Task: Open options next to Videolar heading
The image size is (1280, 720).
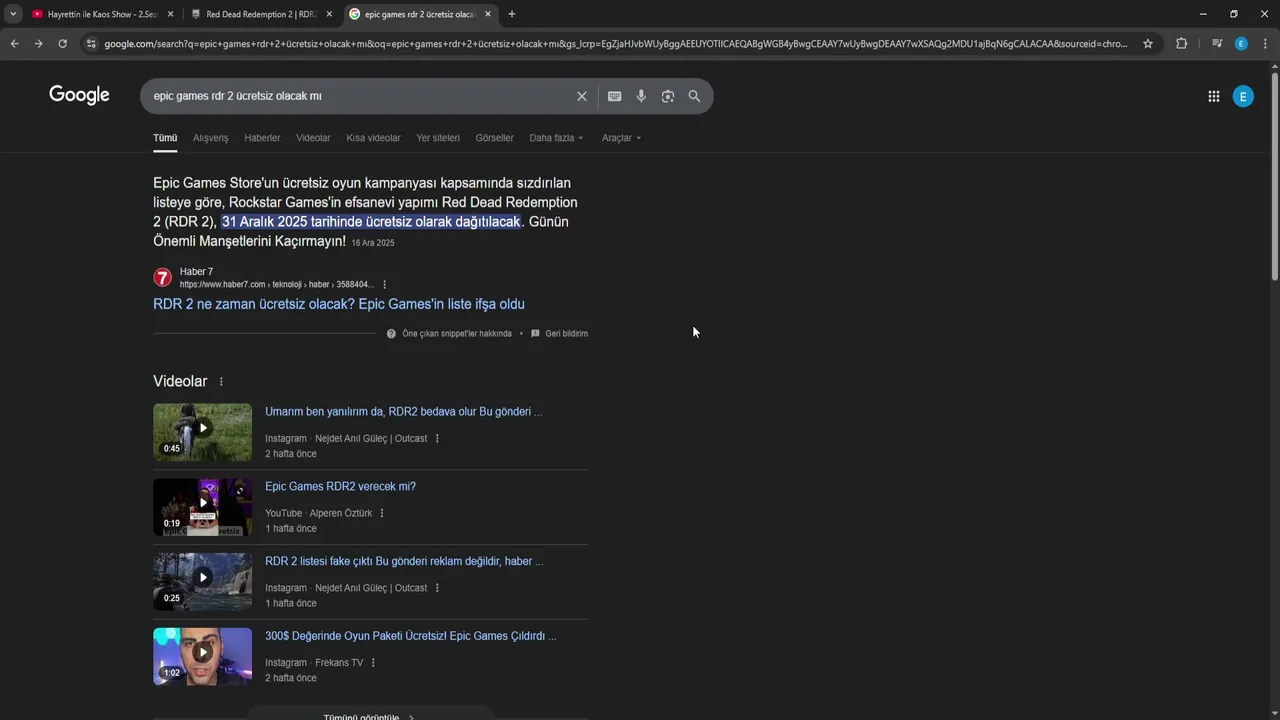Action: pos(221,382)
